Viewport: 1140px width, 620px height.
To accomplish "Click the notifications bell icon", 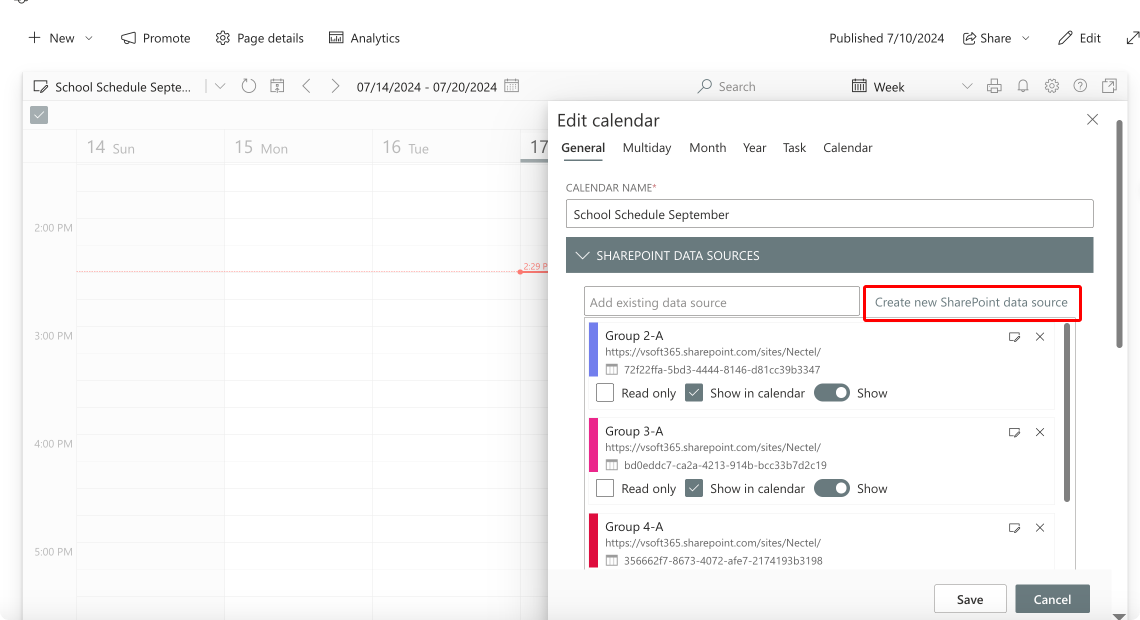I will 1023,86.
